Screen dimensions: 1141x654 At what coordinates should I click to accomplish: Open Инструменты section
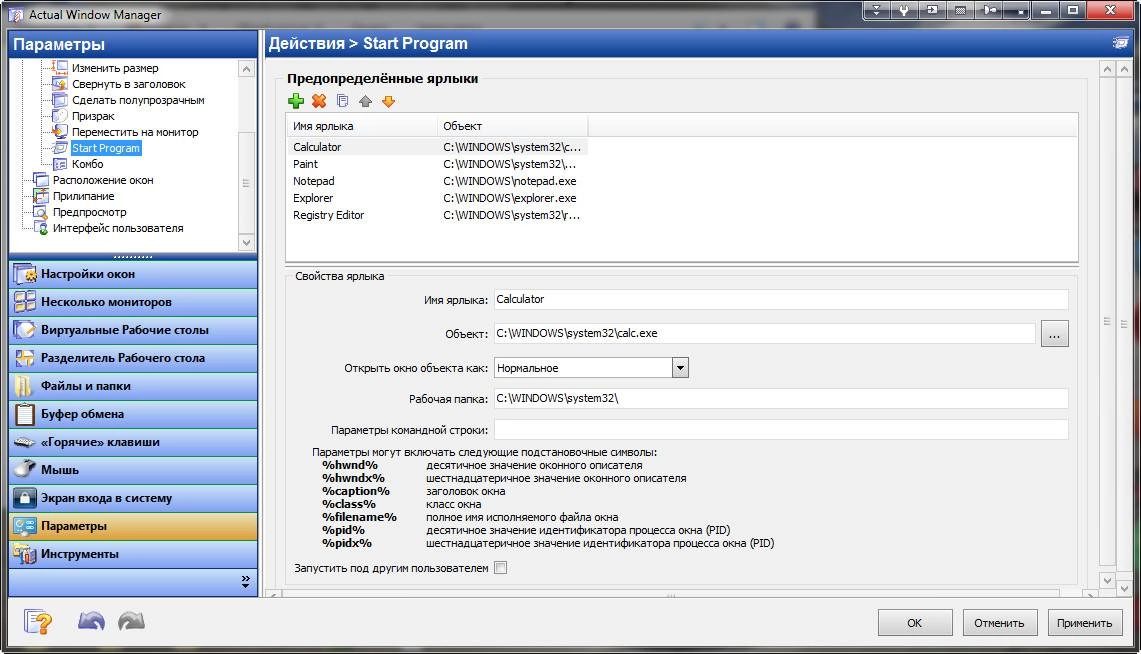(x=133, y=554)
